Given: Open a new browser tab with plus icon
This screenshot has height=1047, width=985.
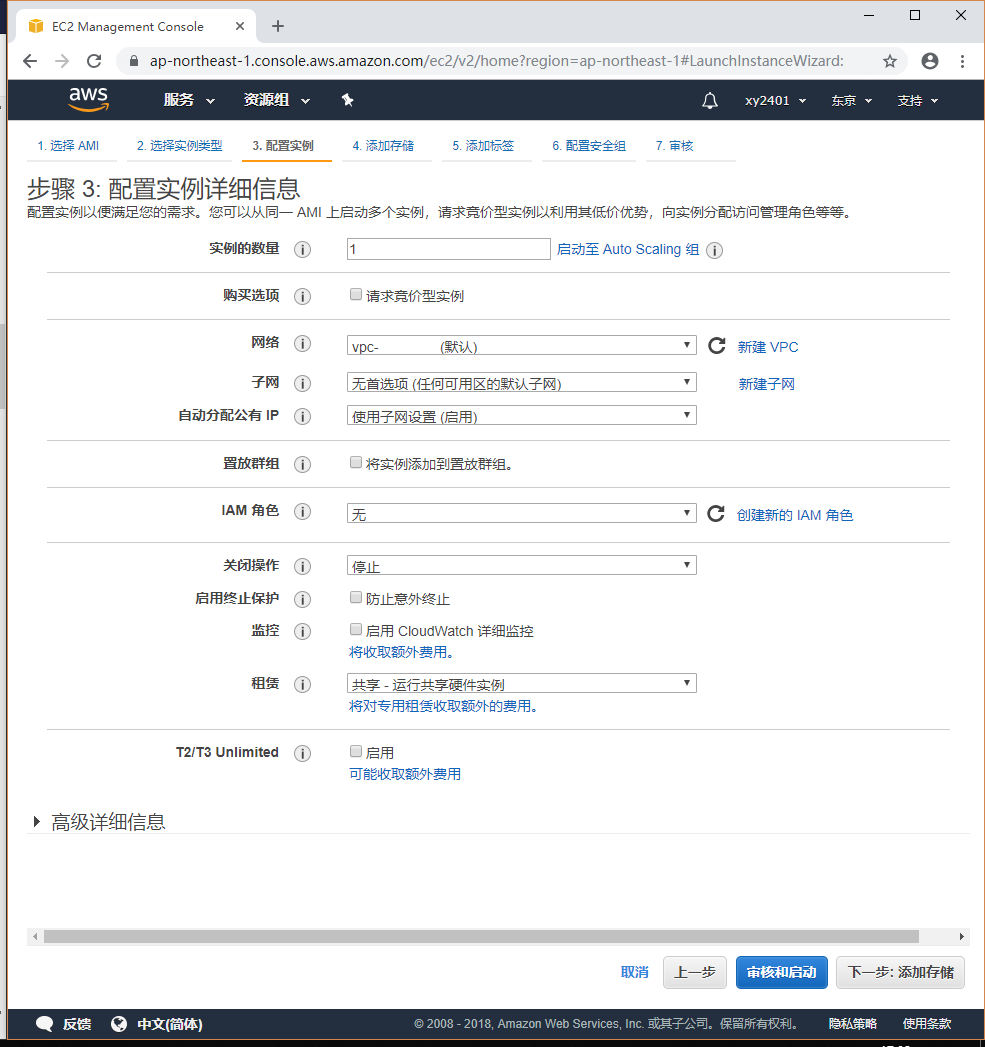Looking at the screenshot, I should pos(278,26).
